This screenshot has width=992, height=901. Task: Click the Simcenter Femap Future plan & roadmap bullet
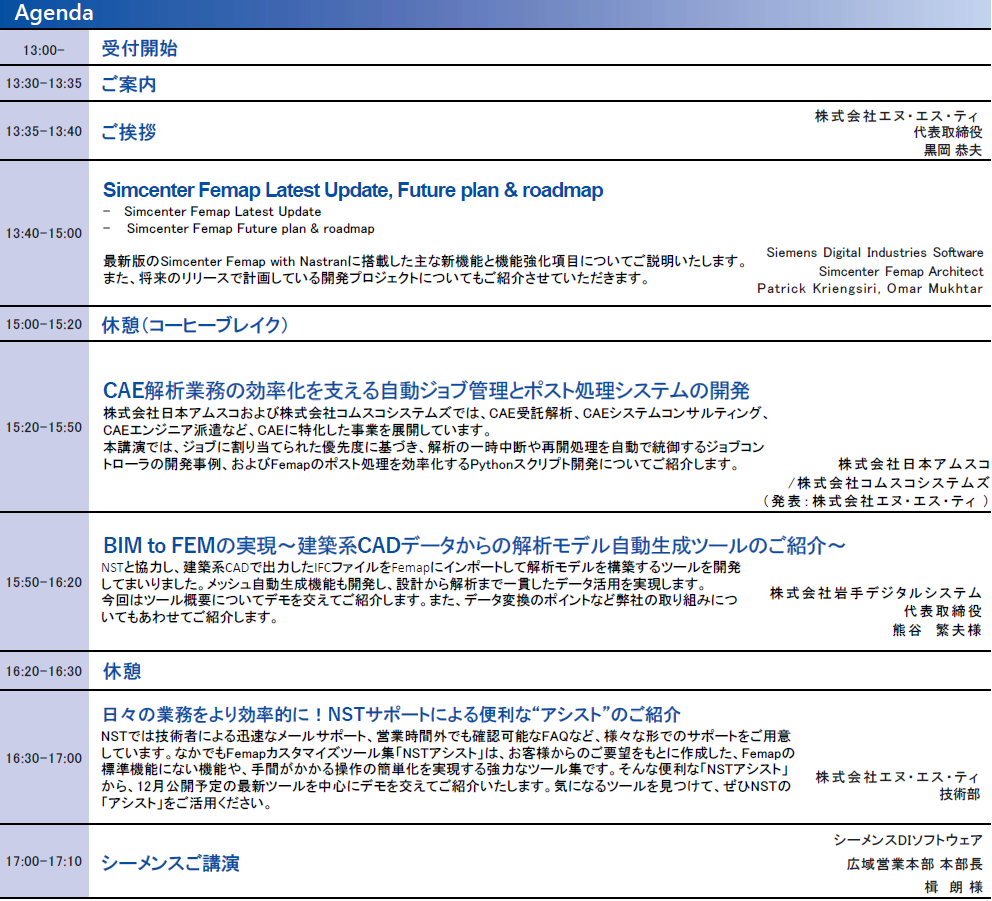[250, 229]
